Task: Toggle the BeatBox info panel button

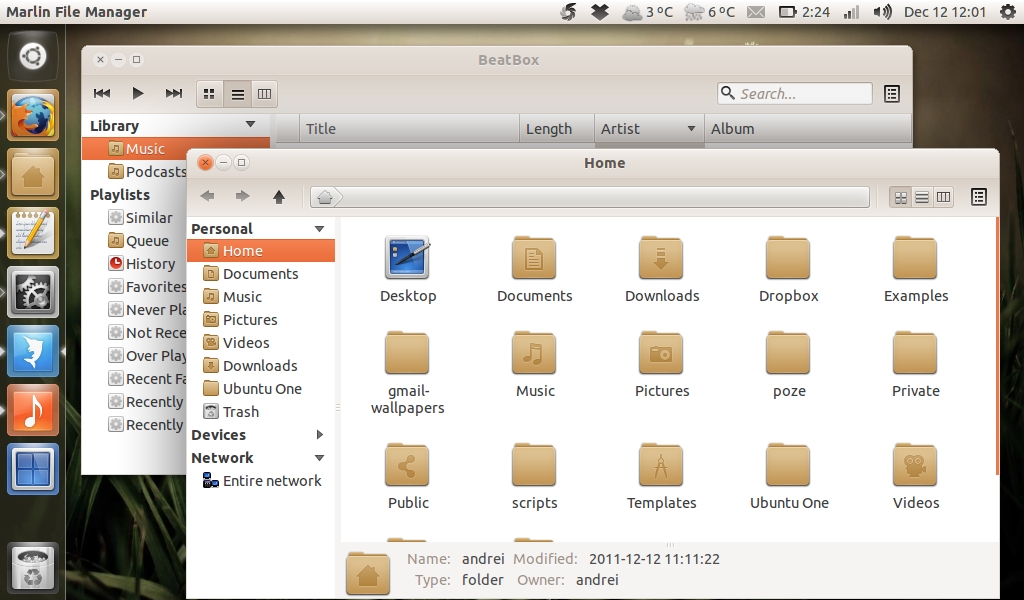Action: tap(891, 93)
